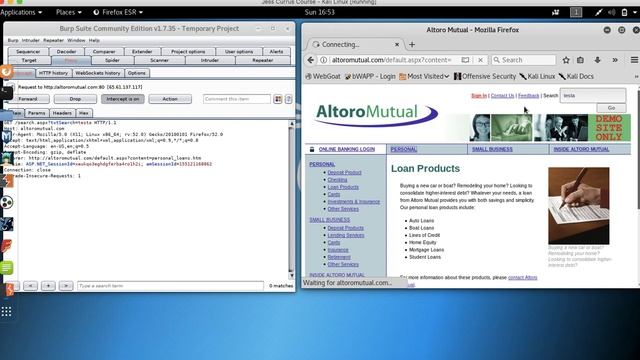Click the pen icon in top bar
This screenshot has width=640, height=360.
pyautogui.click(x=598, y=12)
